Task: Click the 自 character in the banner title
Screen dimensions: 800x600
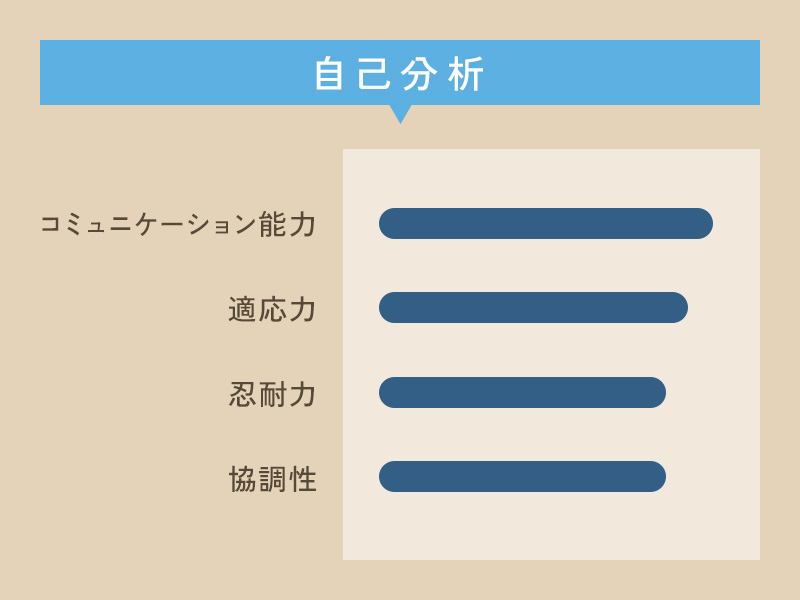Action: 328,74
